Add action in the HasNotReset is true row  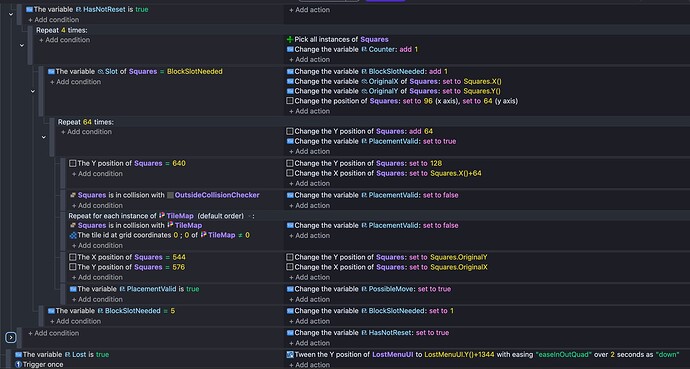309,10
